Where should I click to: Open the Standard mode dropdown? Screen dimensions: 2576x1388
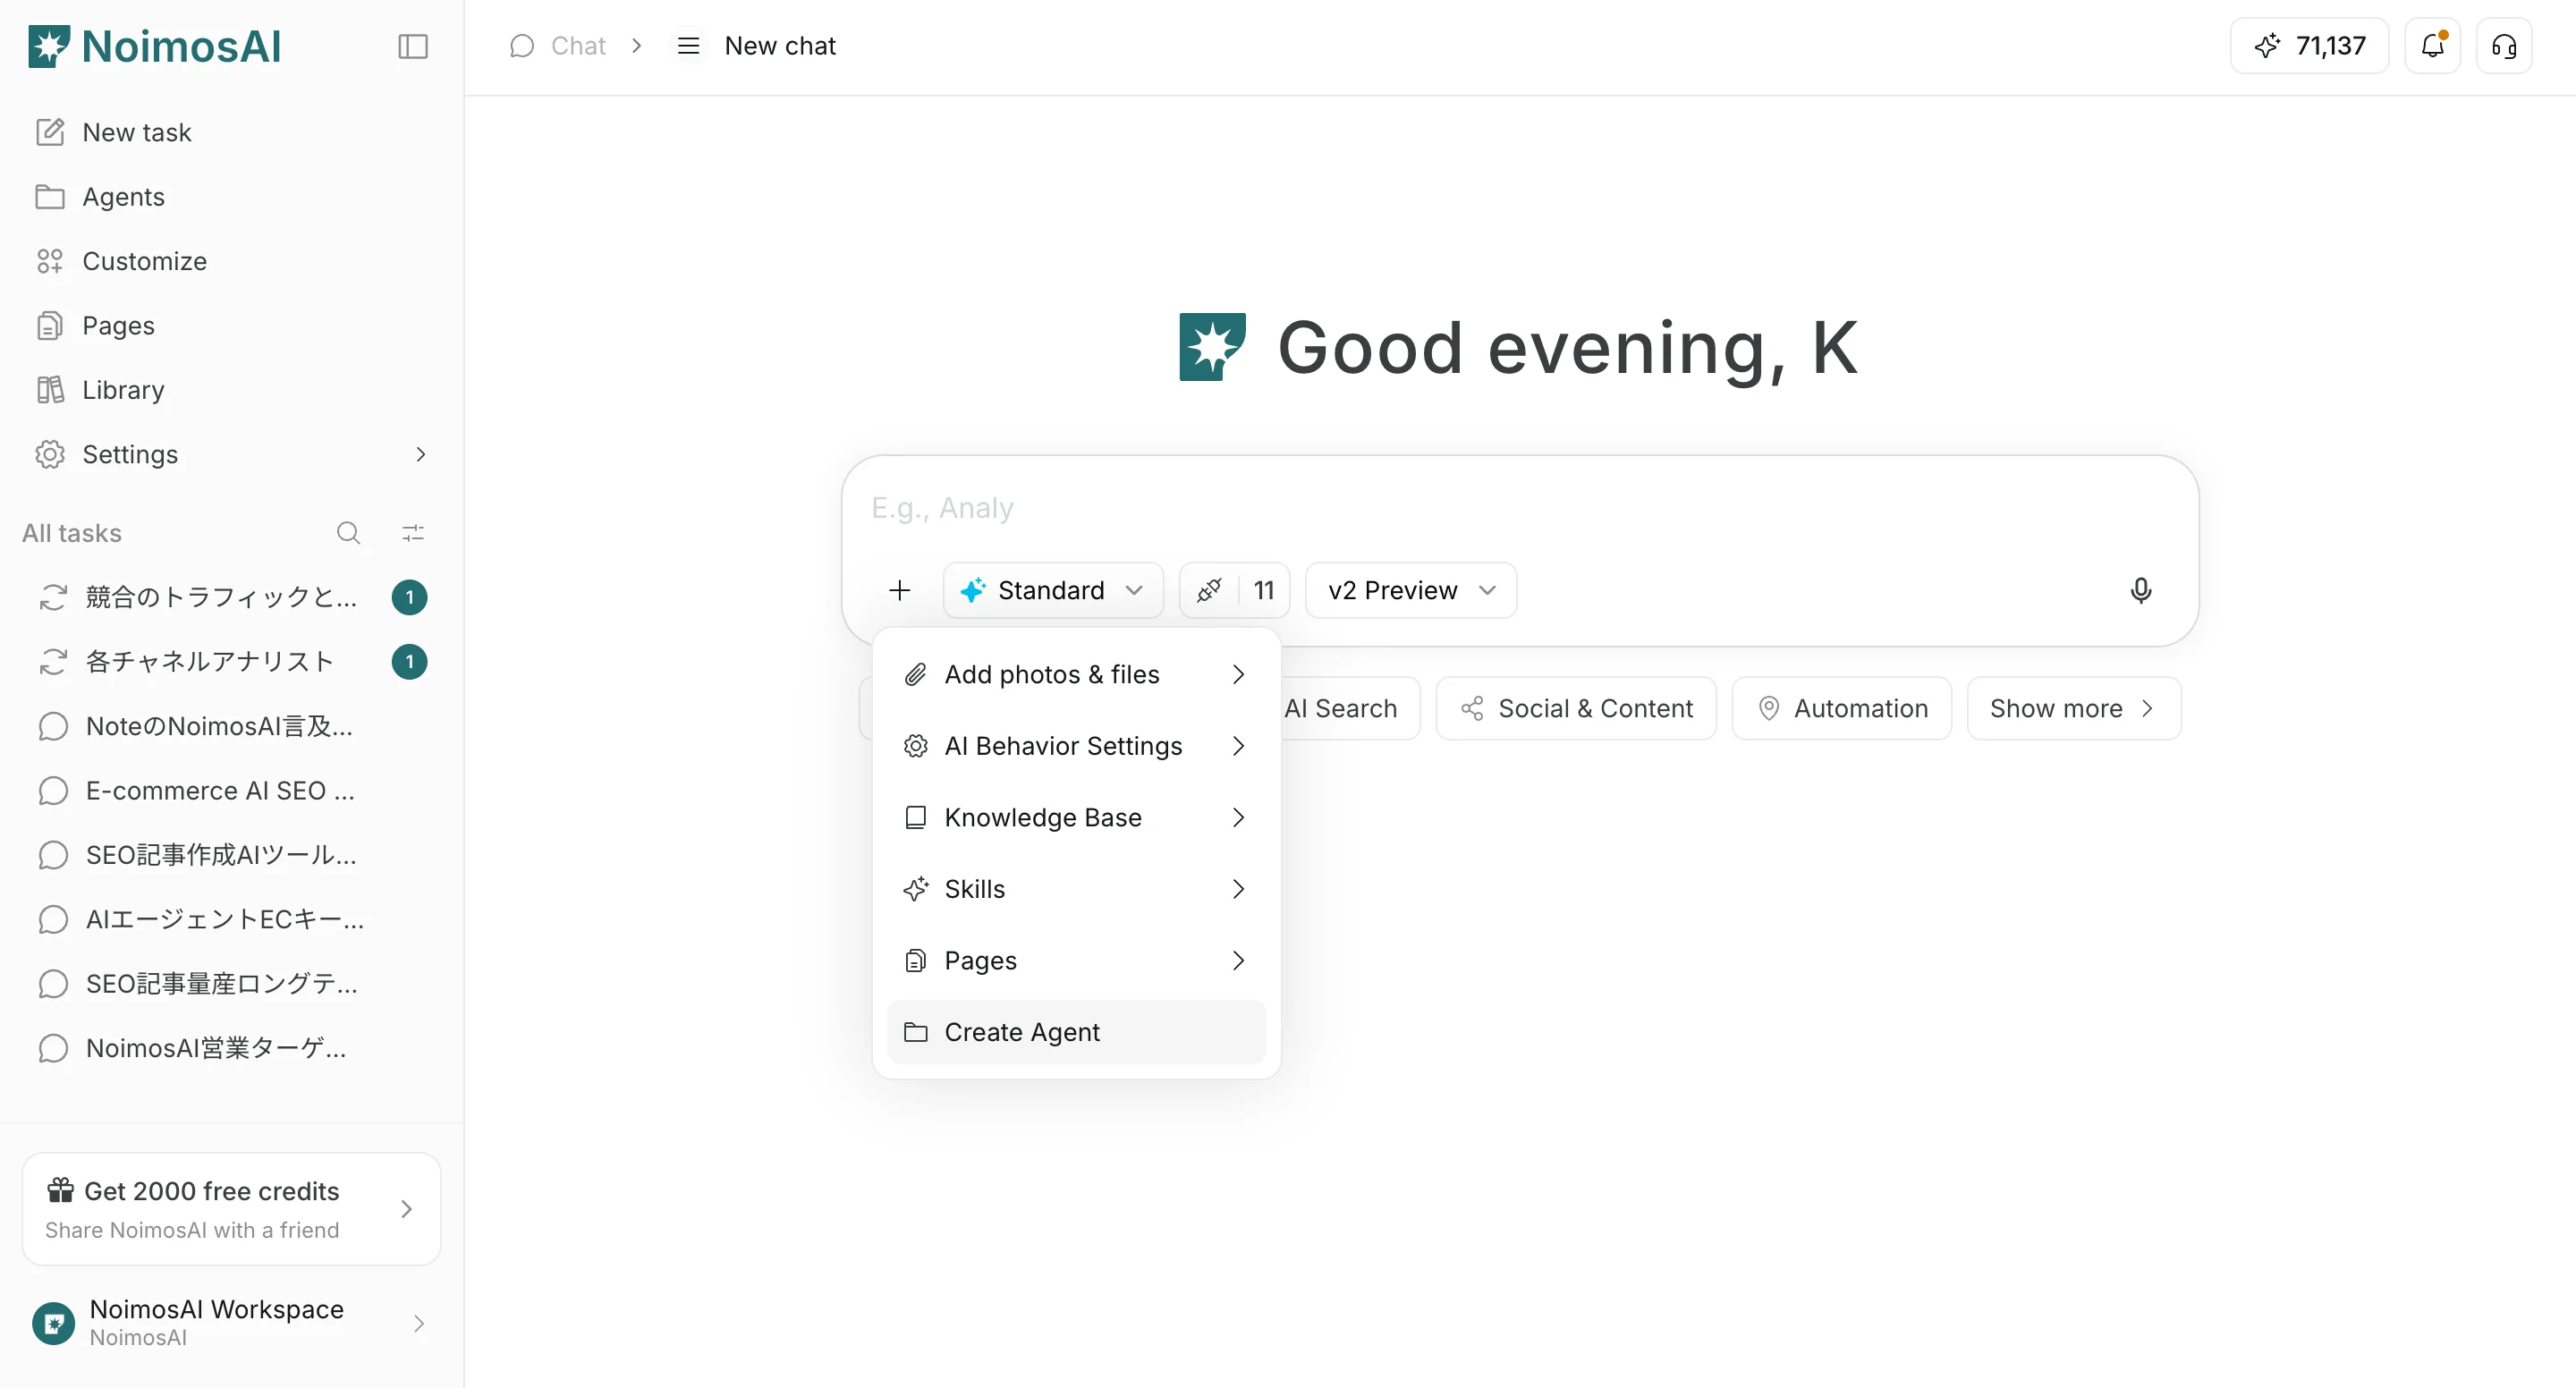(1053, 590)
